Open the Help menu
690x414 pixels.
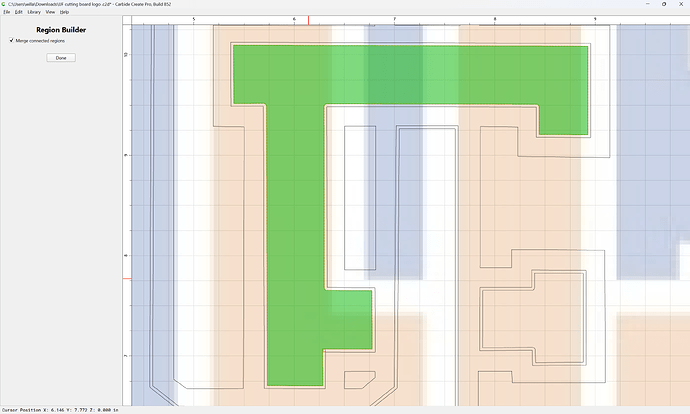(x=64, y=12)
